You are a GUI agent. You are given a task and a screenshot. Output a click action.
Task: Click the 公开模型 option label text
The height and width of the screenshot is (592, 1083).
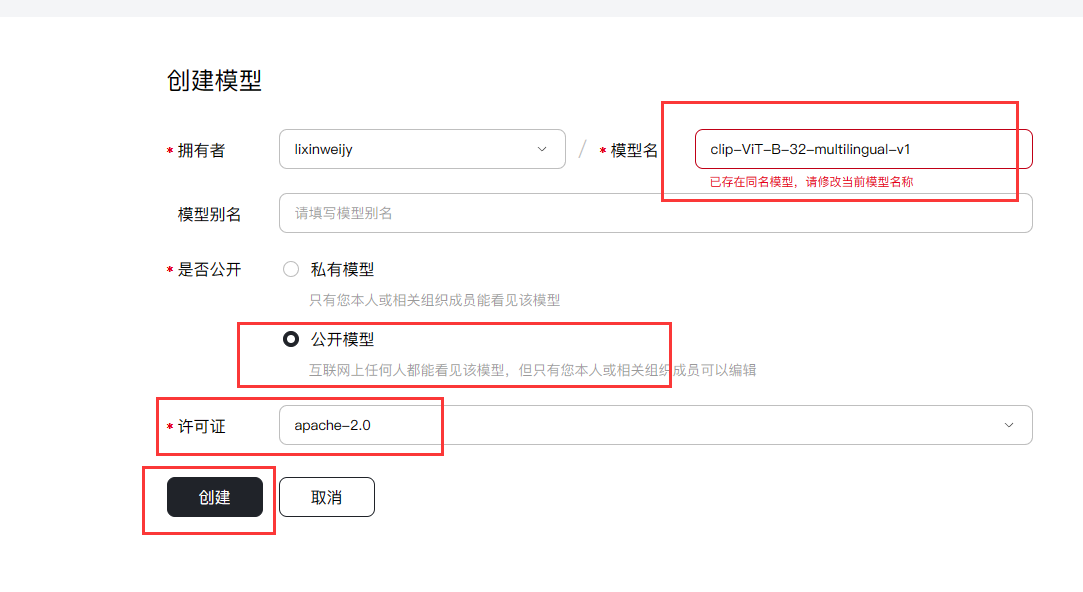[342, 340]
